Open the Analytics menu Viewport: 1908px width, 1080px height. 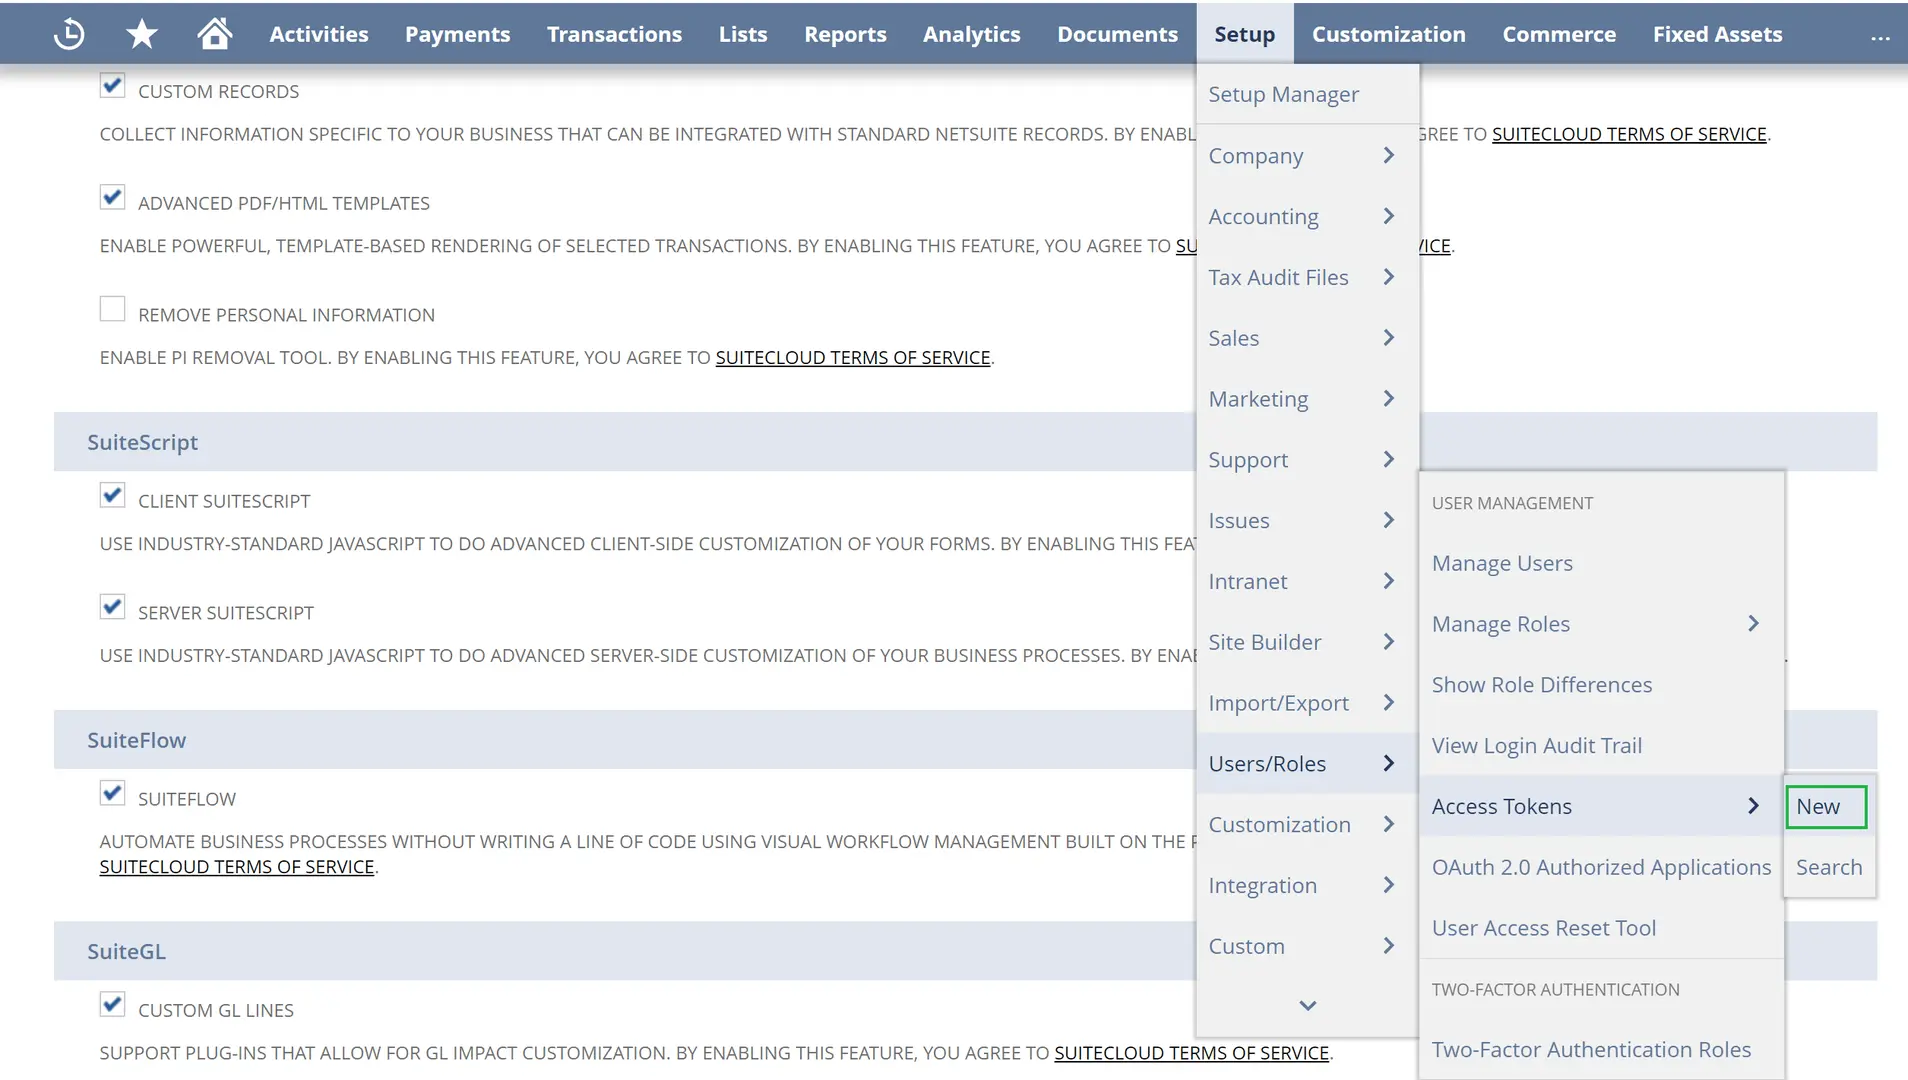click(x=971, y=34)
